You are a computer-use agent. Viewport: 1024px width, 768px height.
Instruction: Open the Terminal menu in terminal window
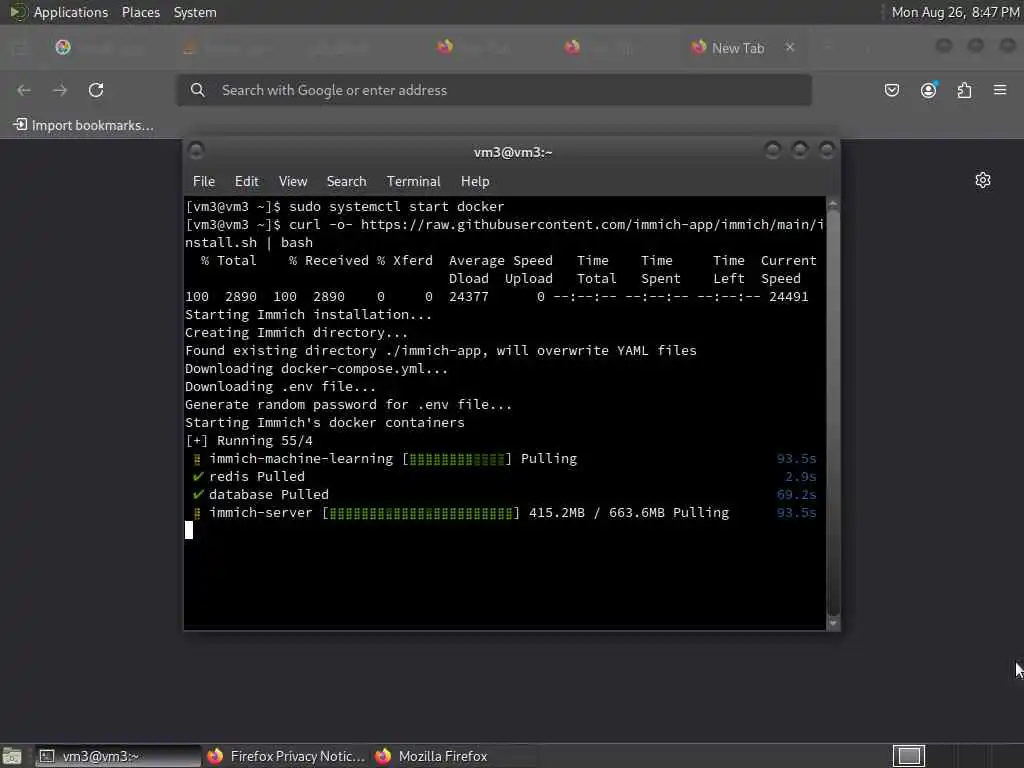click(413, 182)
